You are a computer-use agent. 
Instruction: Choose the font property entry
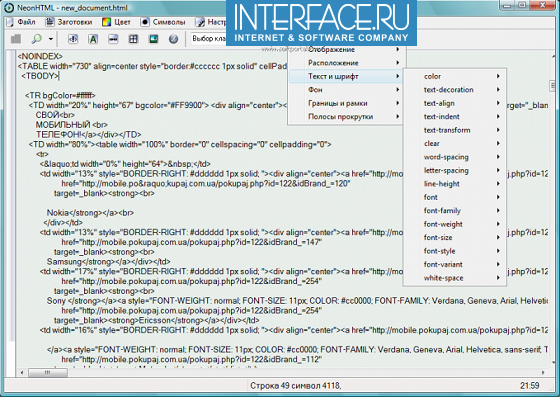[455, 197]
